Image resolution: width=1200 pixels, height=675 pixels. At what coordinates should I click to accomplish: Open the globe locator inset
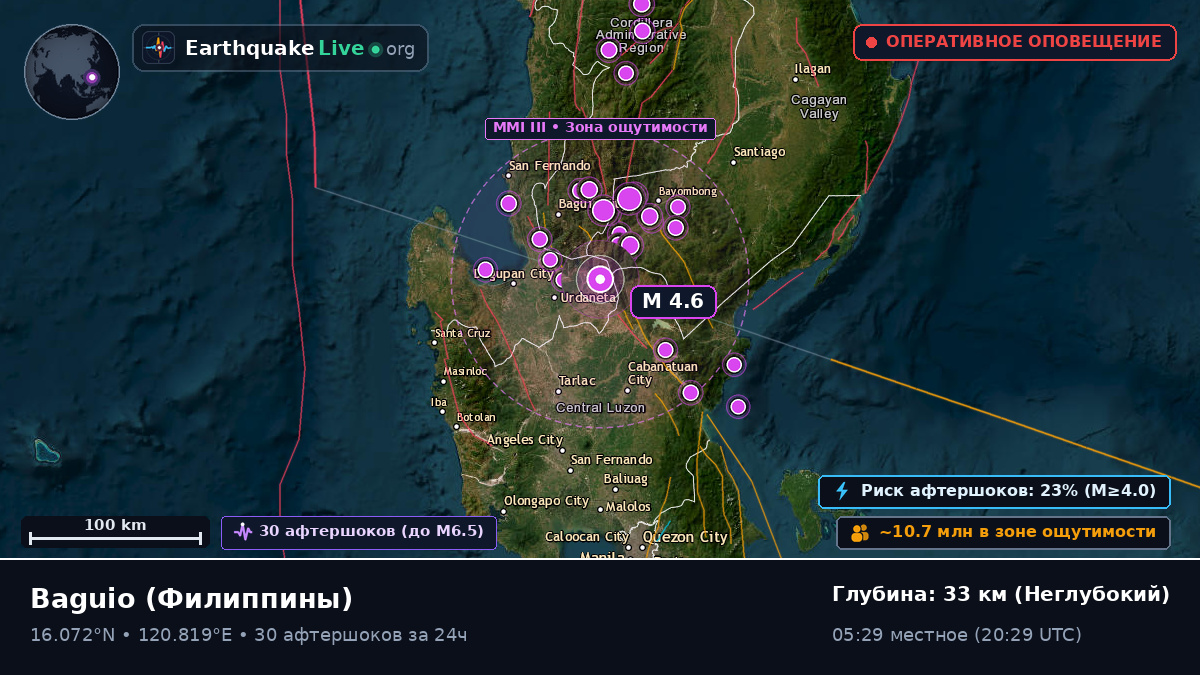[72, 72]
